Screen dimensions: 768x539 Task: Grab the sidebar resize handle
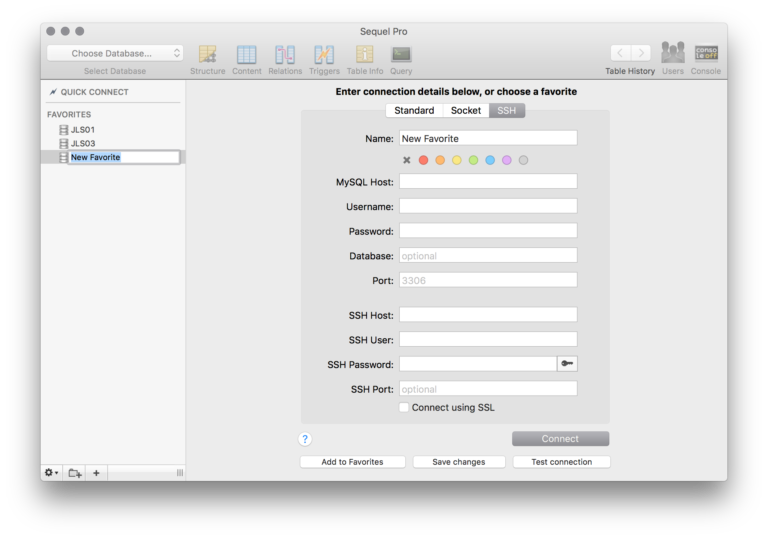[x=180, y=473]
